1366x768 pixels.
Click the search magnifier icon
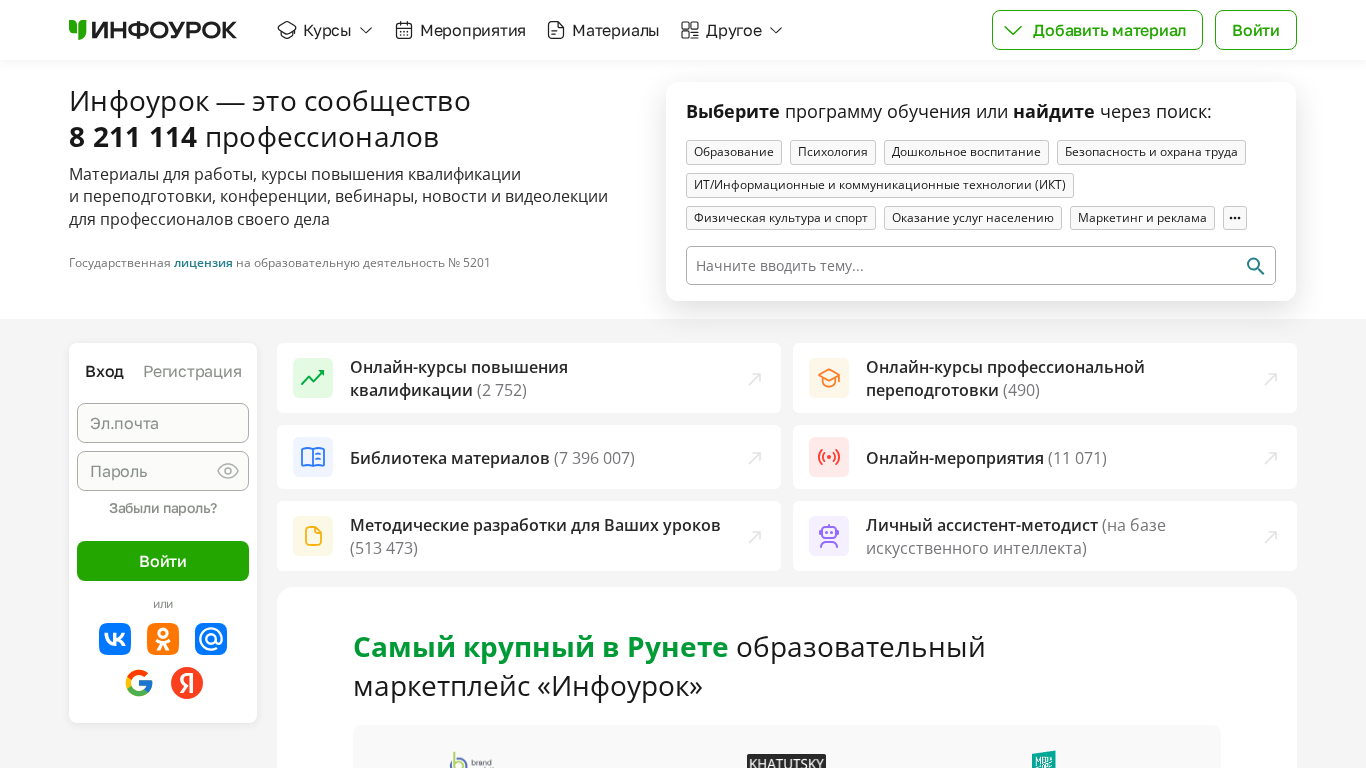pos(1255,266)
